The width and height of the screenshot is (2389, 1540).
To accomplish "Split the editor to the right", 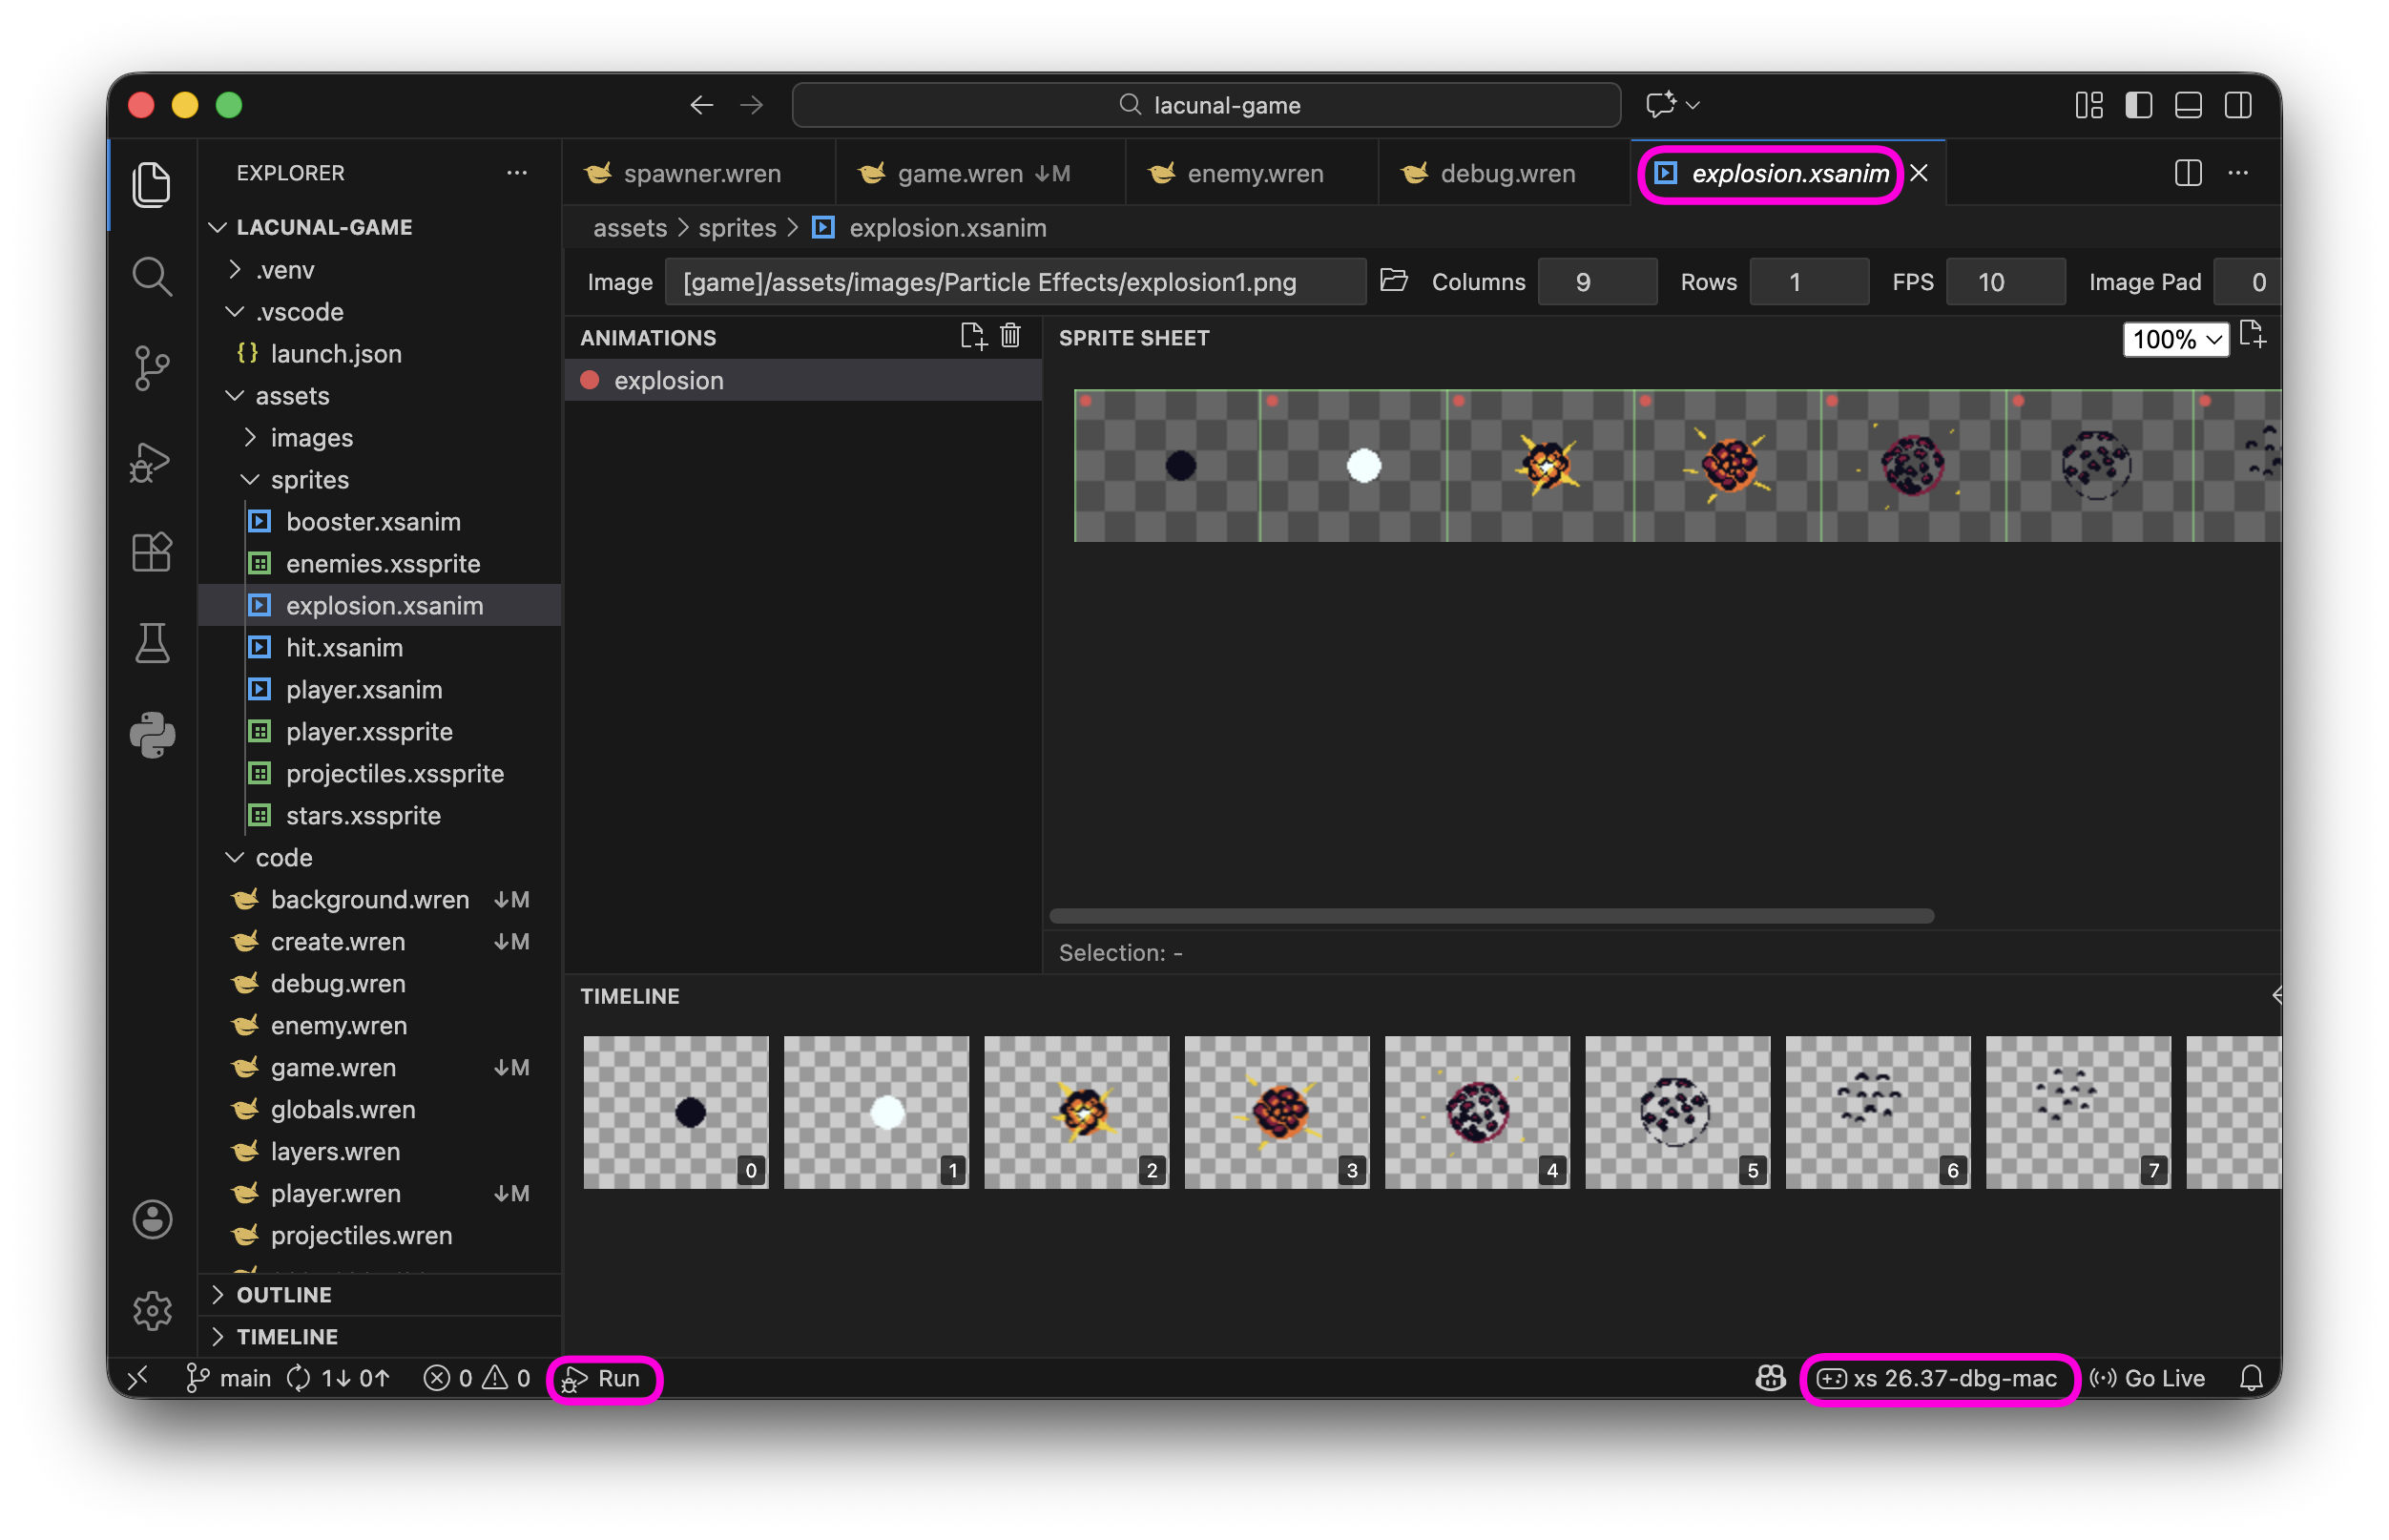I will tap(2188, 173).
